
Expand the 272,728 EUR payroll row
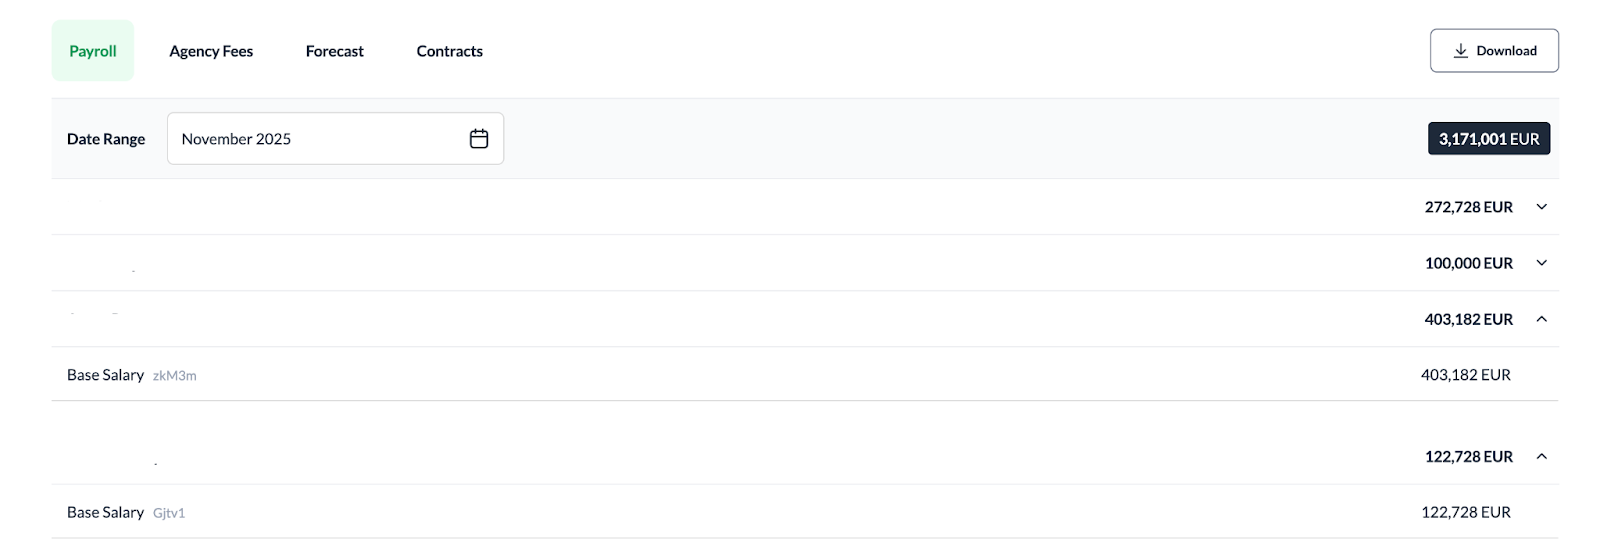click(1541, 207)
